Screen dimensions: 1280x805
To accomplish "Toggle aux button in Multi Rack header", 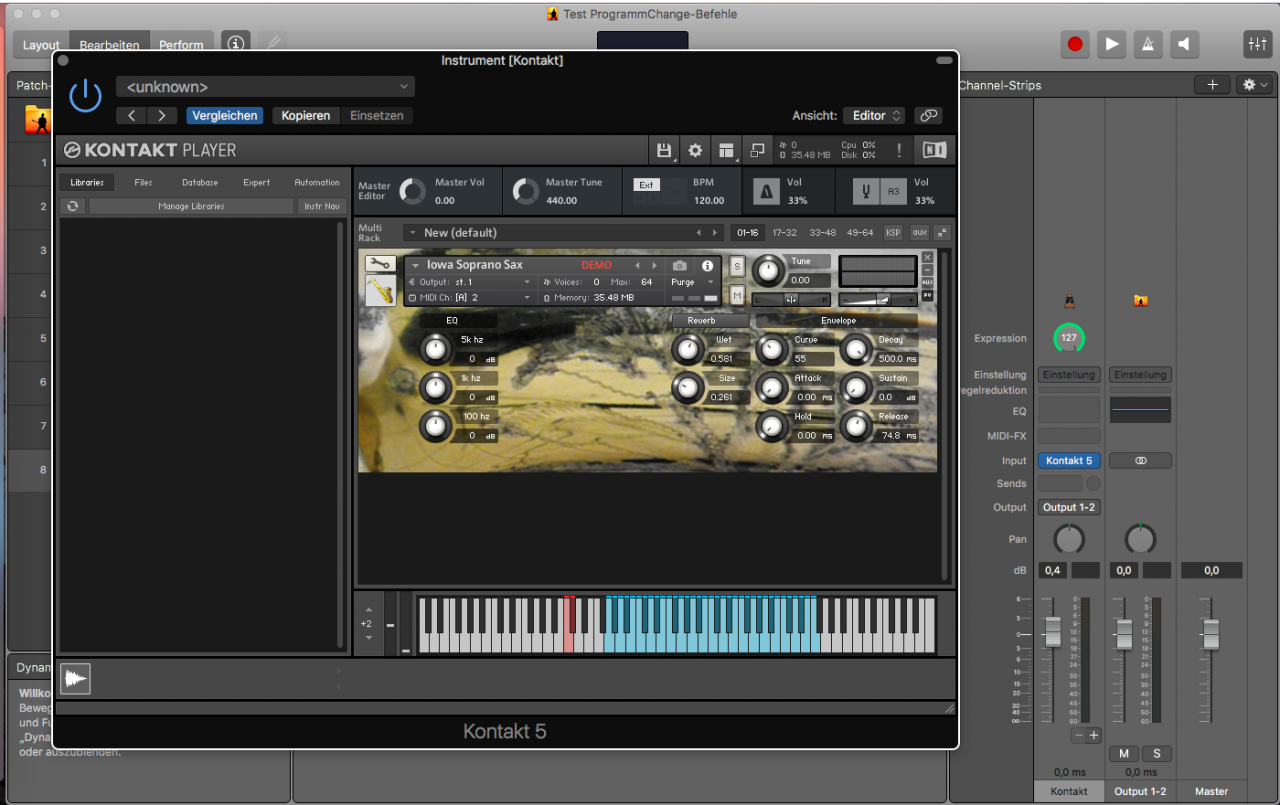I will [x=919, y=232].
